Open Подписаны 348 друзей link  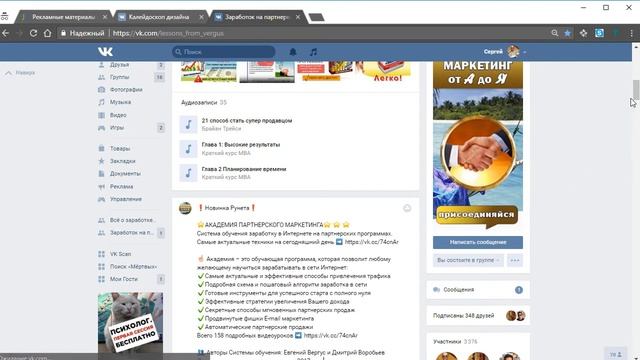pos(463,316)
